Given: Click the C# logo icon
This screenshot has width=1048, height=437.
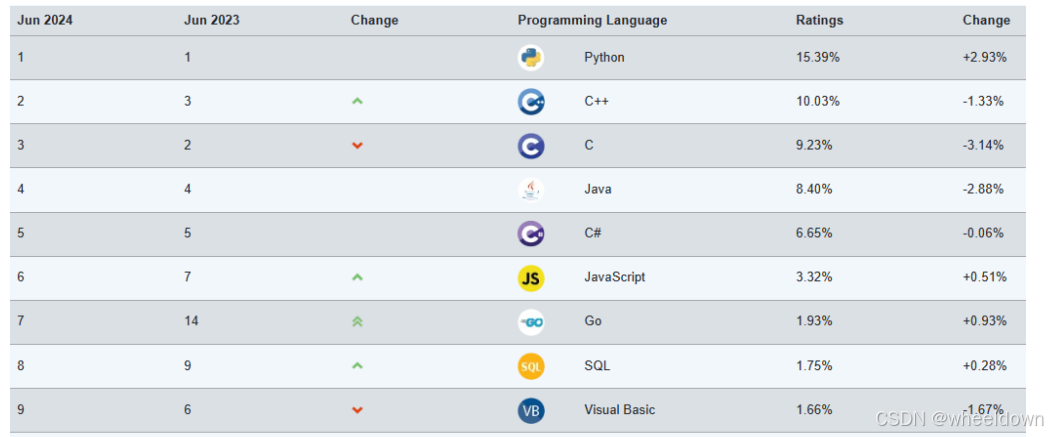Looking at the screenshot, I should 531,233.
